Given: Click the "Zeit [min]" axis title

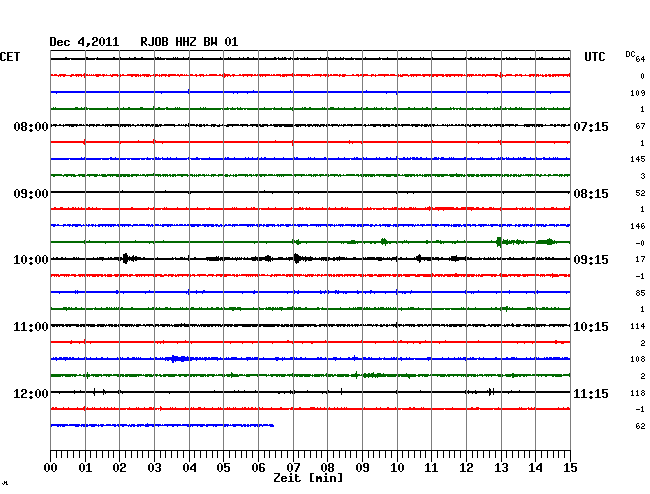Looking at the screenshot, I should pyautogui.click(x=308, y=478).
